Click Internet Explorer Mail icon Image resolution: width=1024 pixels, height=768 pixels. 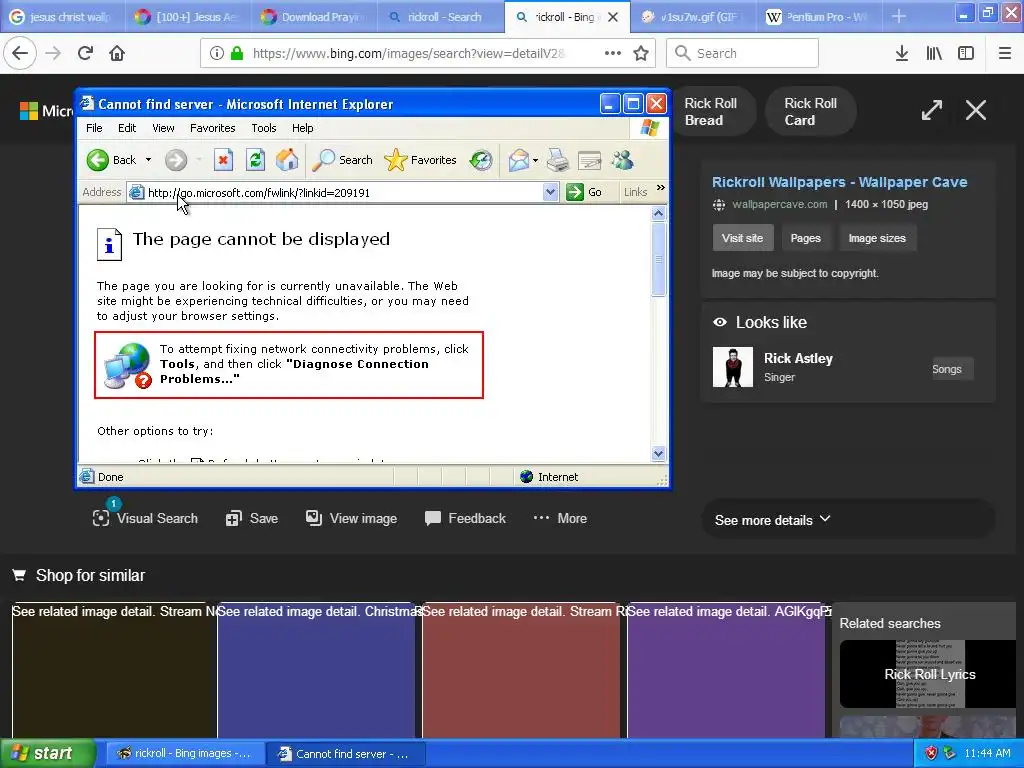[x=519, y=160]
